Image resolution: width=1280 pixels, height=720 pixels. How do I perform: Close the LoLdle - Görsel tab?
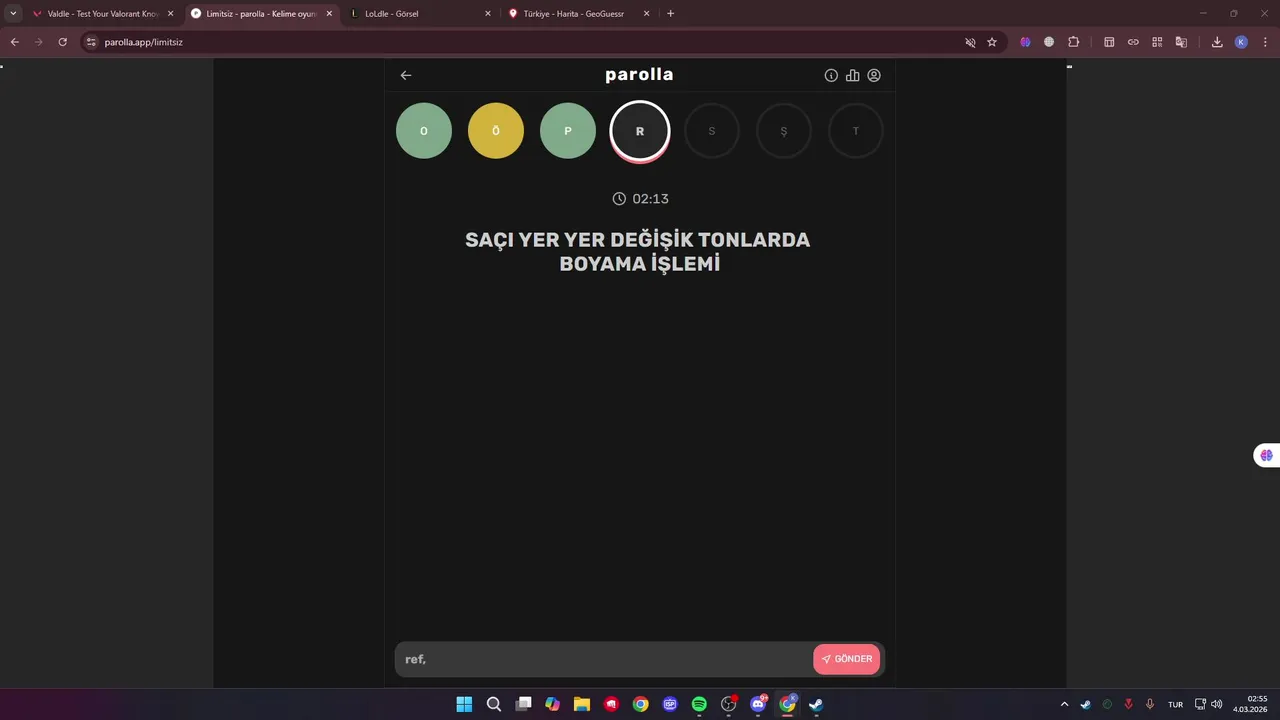488,14
